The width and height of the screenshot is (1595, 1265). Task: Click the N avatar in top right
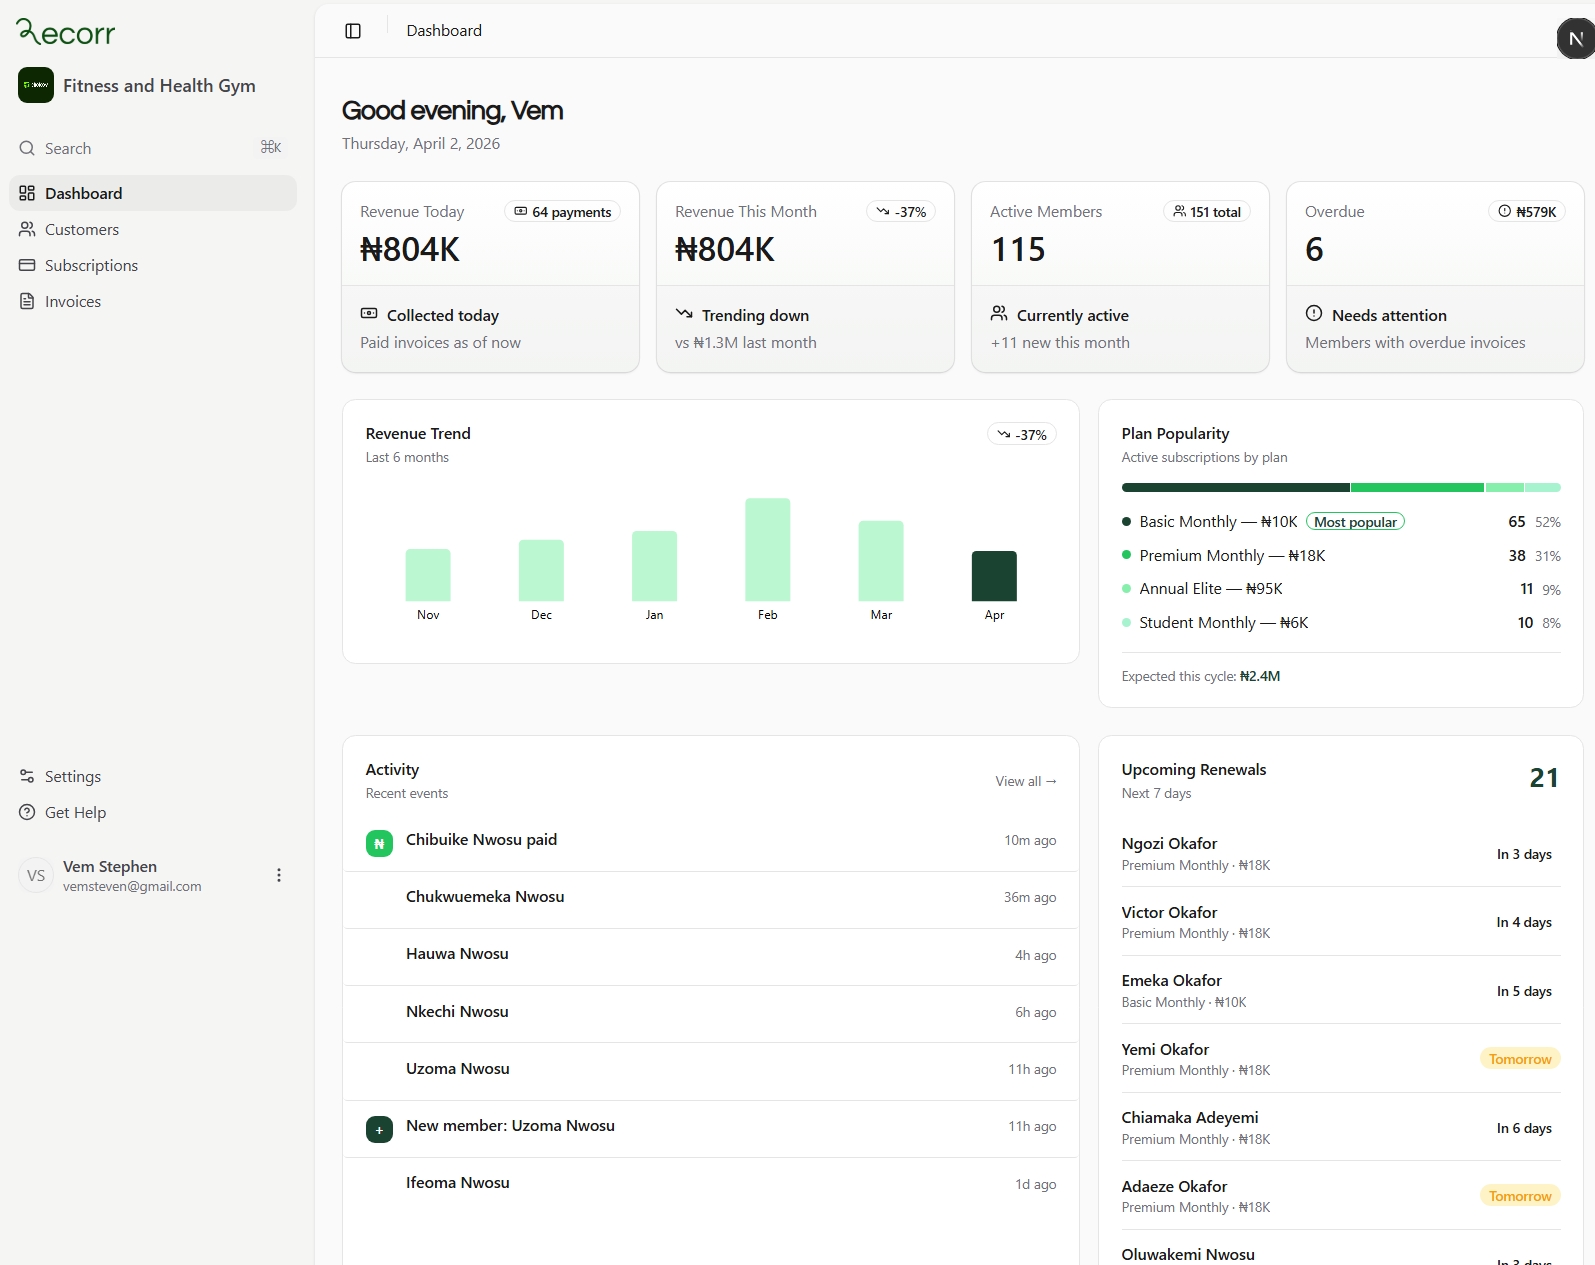click(x=1575, y=39)
